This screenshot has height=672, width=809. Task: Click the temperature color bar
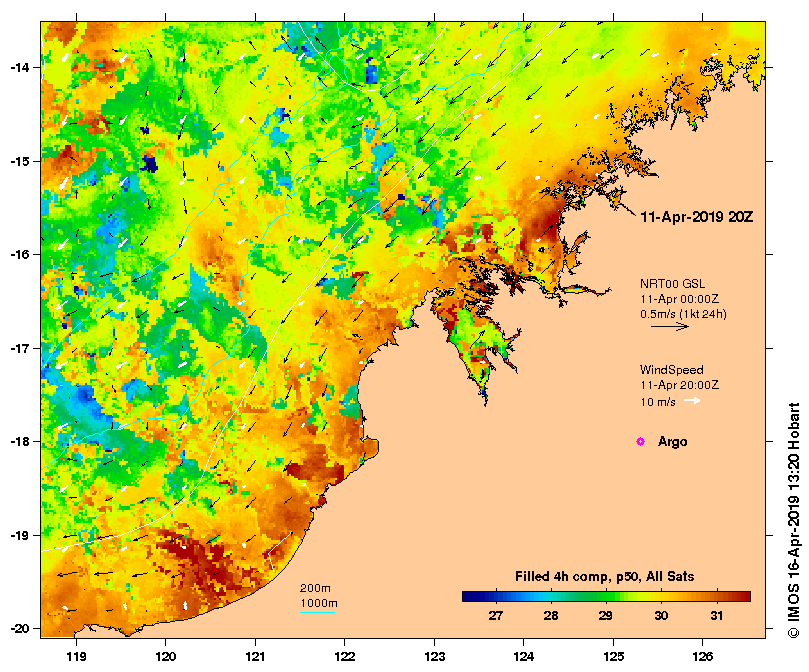pyautogui.click(x=606, y=597)
